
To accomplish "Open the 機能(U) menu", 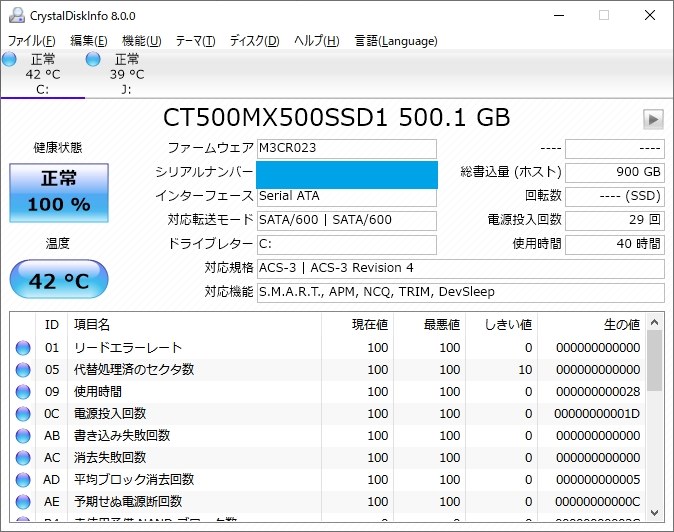I will [x=141, y=41].
